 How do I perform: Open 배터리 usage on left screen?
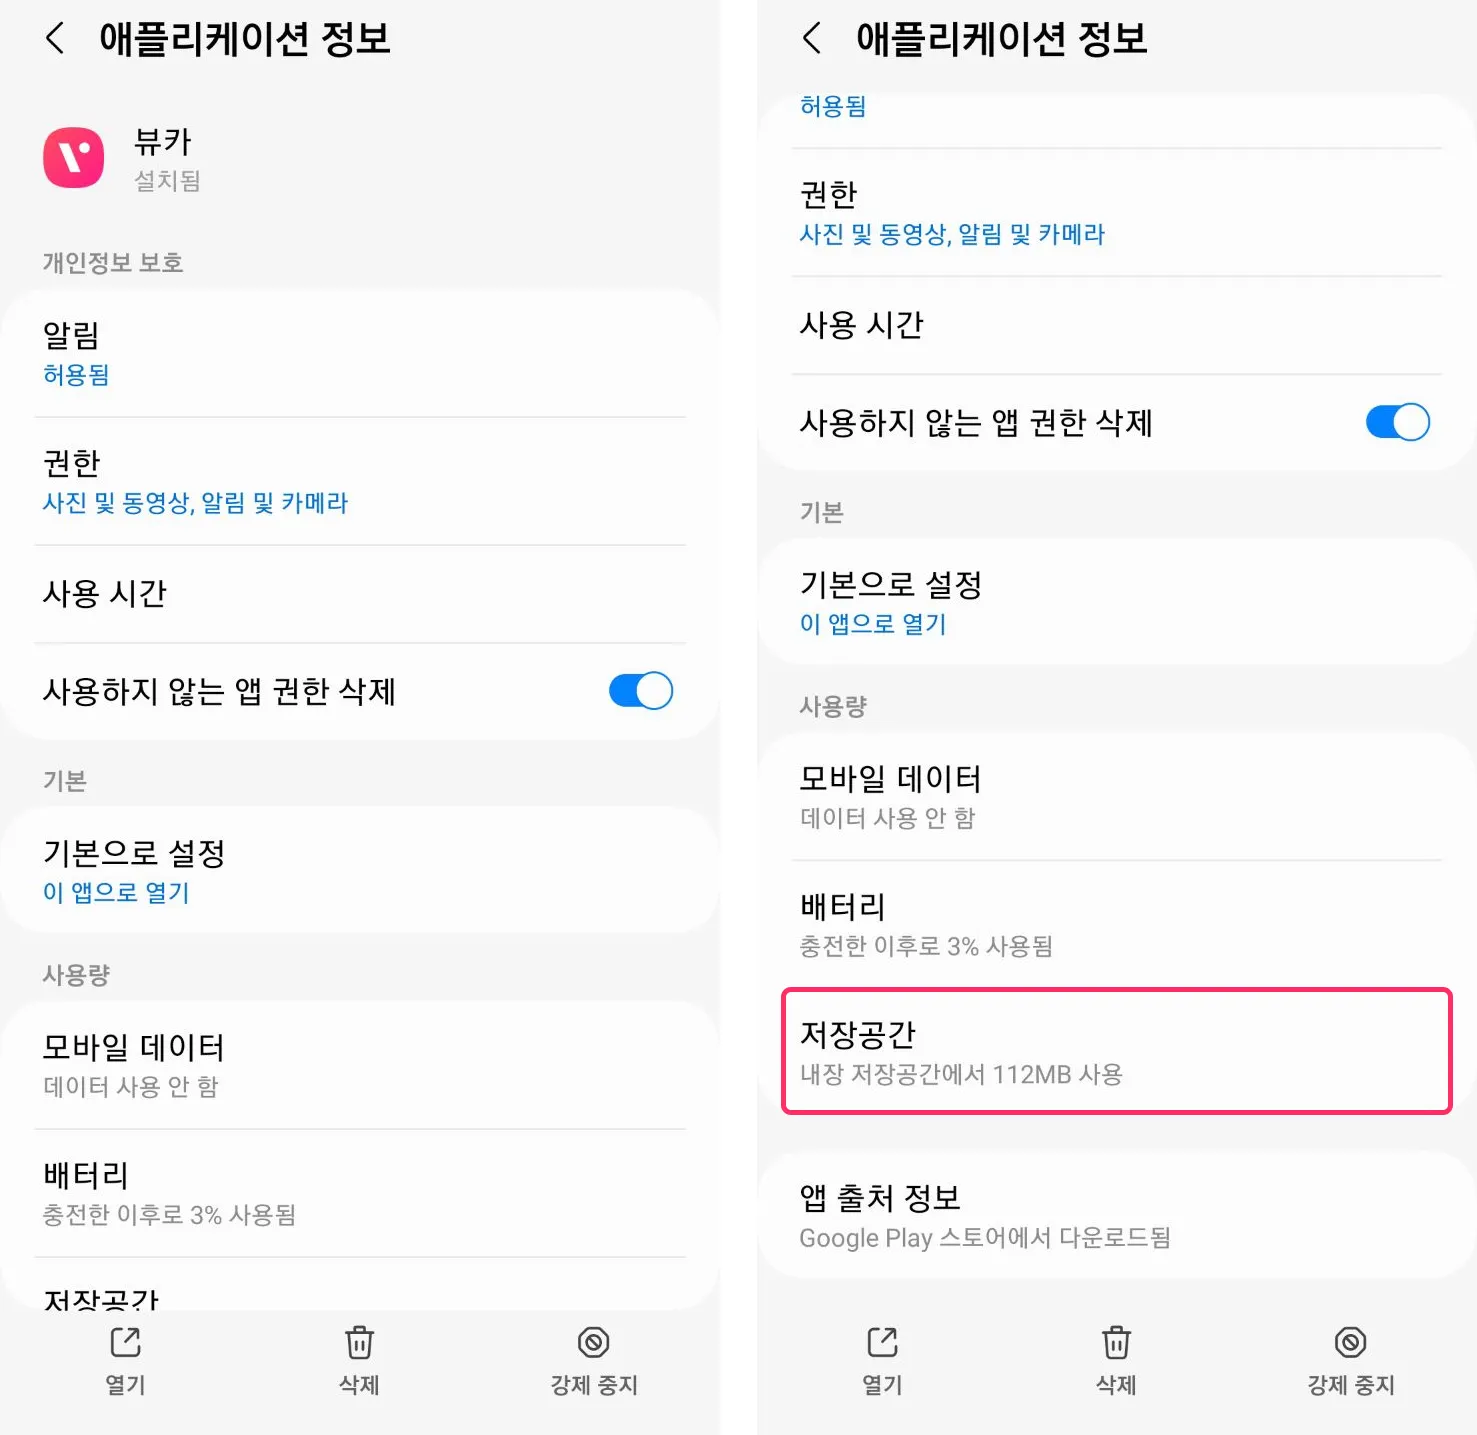360,1193
